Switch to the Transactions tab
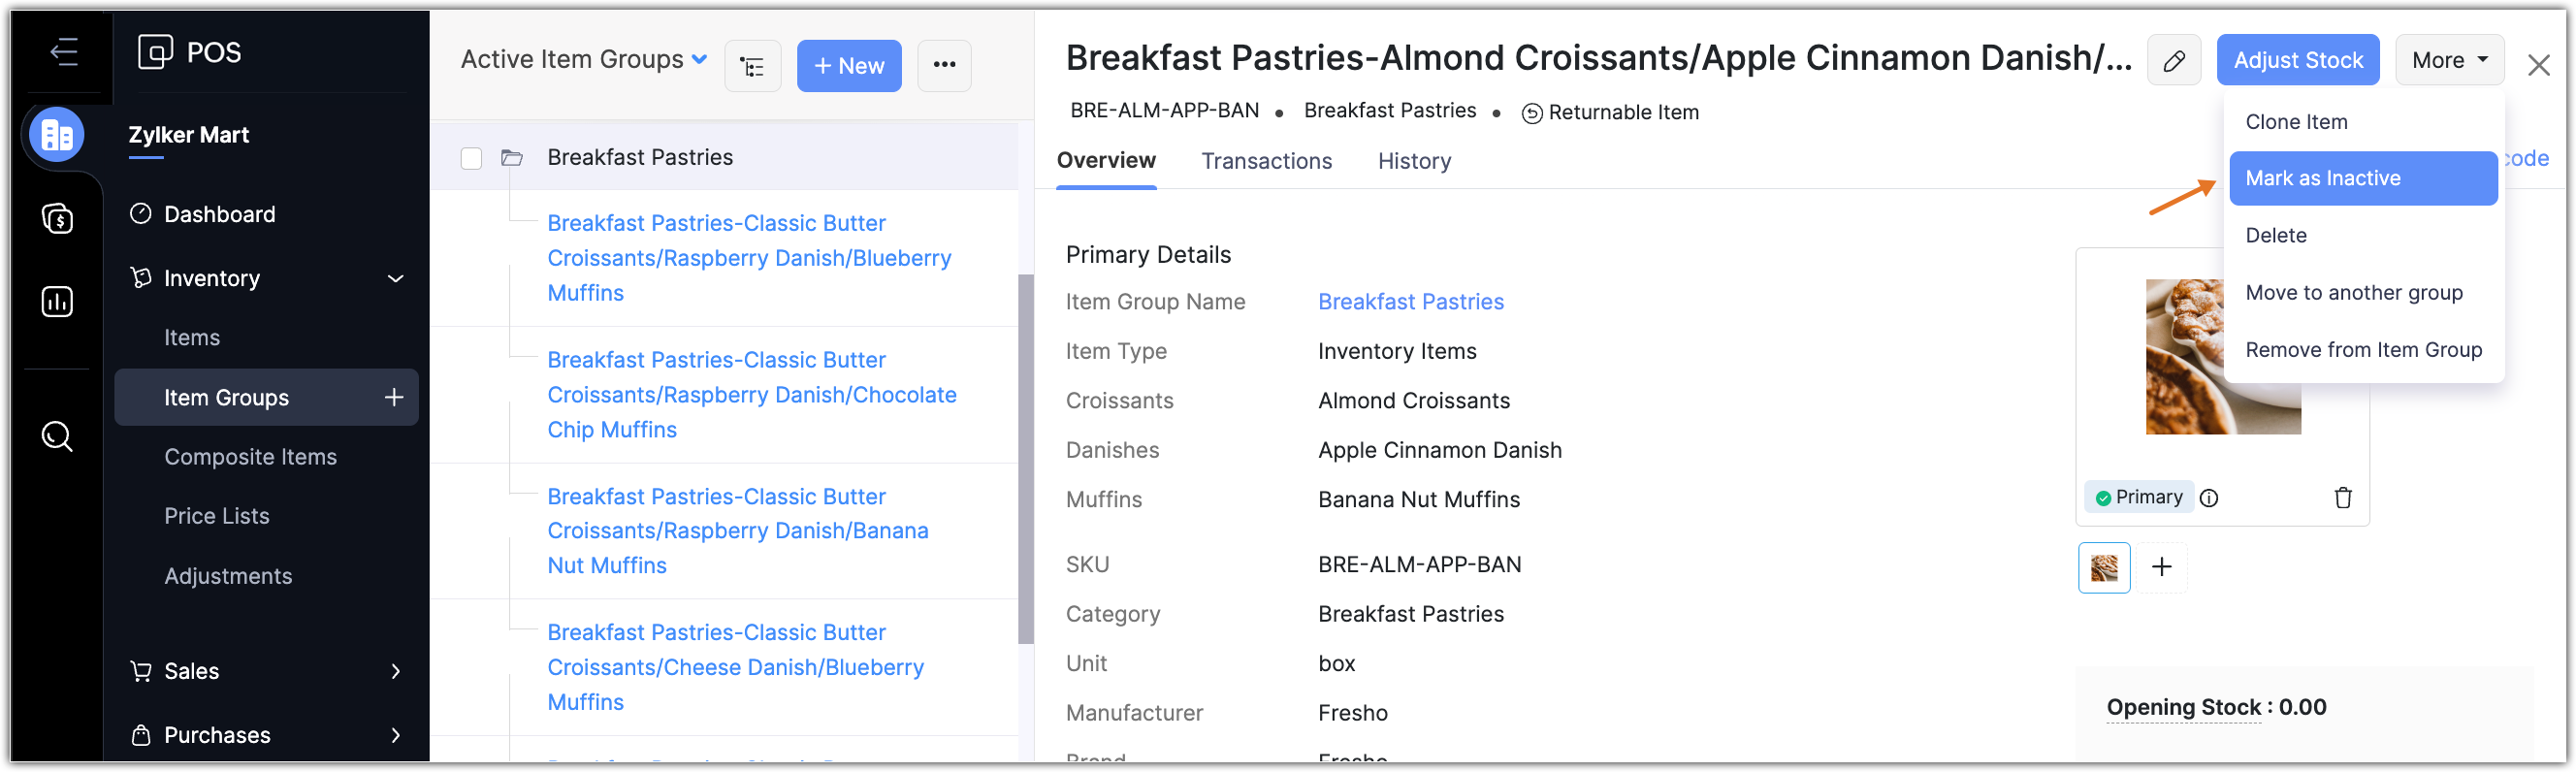This screenshot has height=772, width=2576. point(1266,161)
